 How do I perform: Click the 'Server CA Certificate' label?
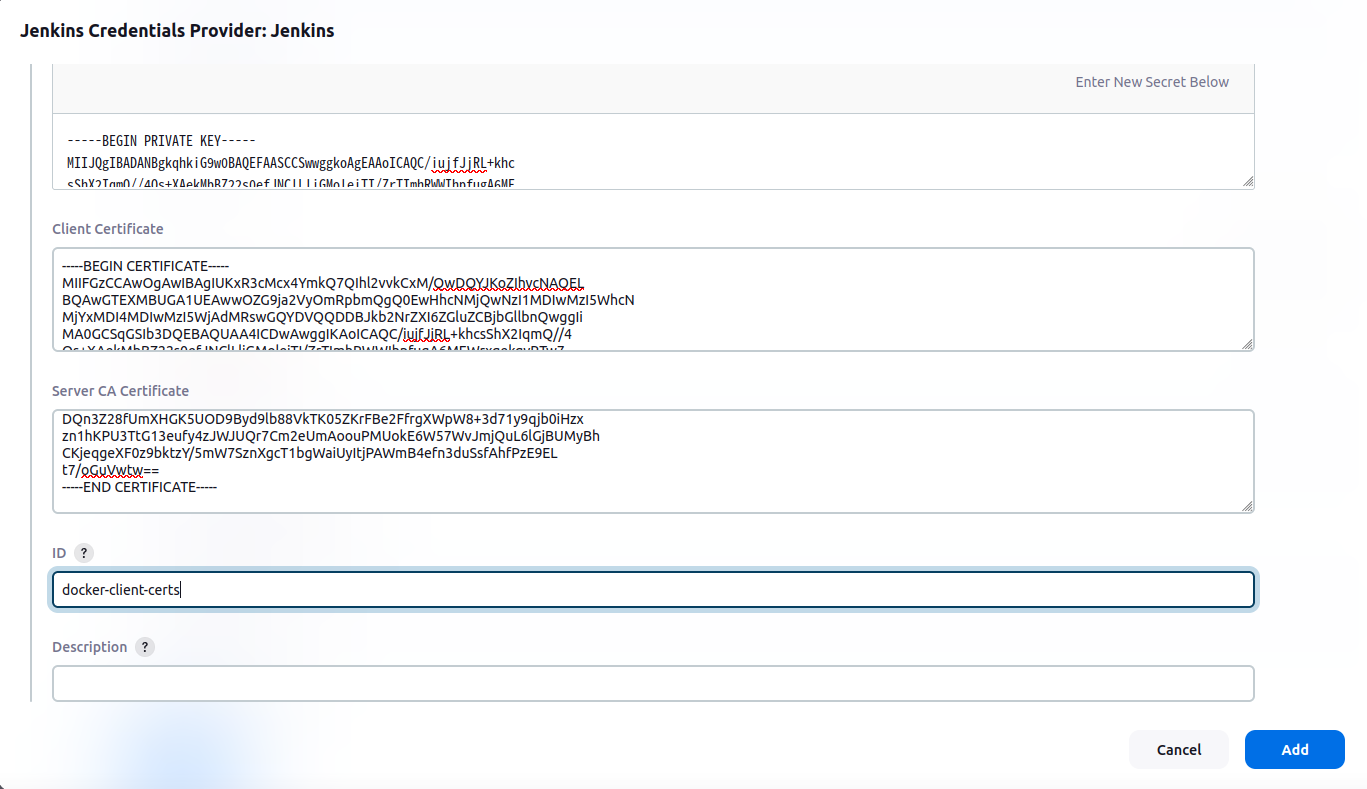tap(120, 391)
